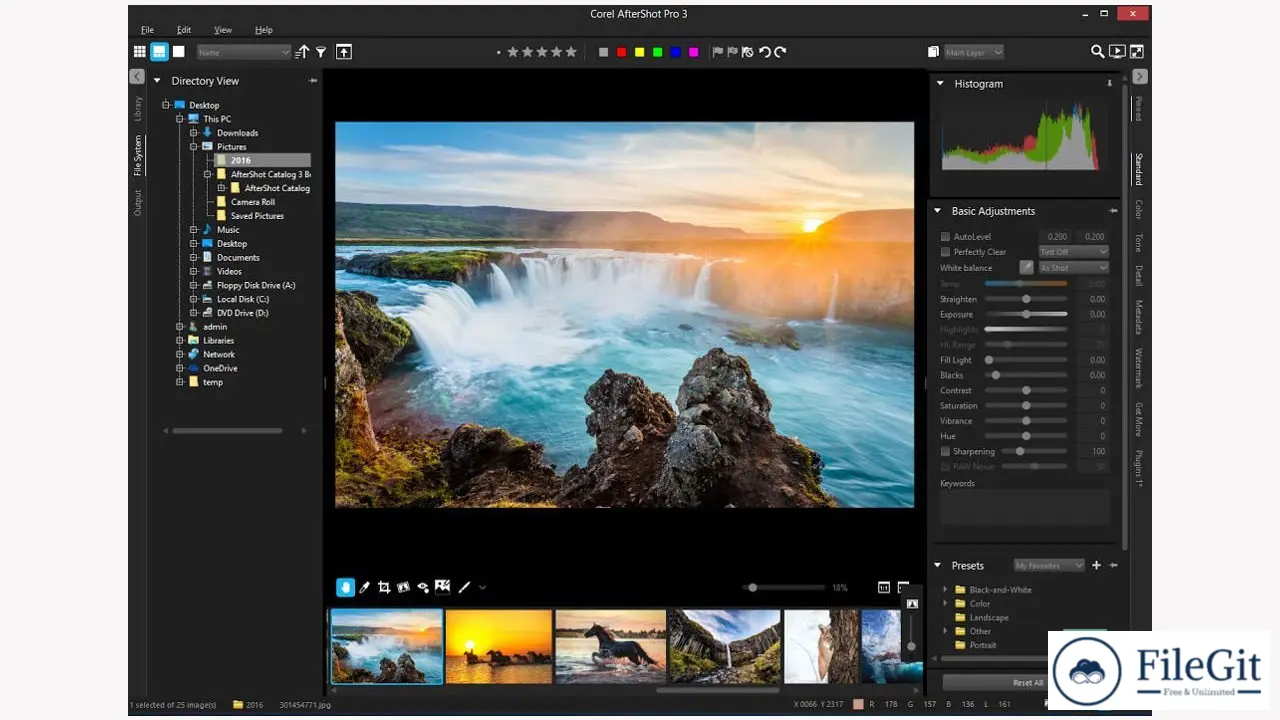Image resolution: width=1280 pixels, height=720 pixels.
Task: Click the Keywords input field
Action: (1025, 507)
